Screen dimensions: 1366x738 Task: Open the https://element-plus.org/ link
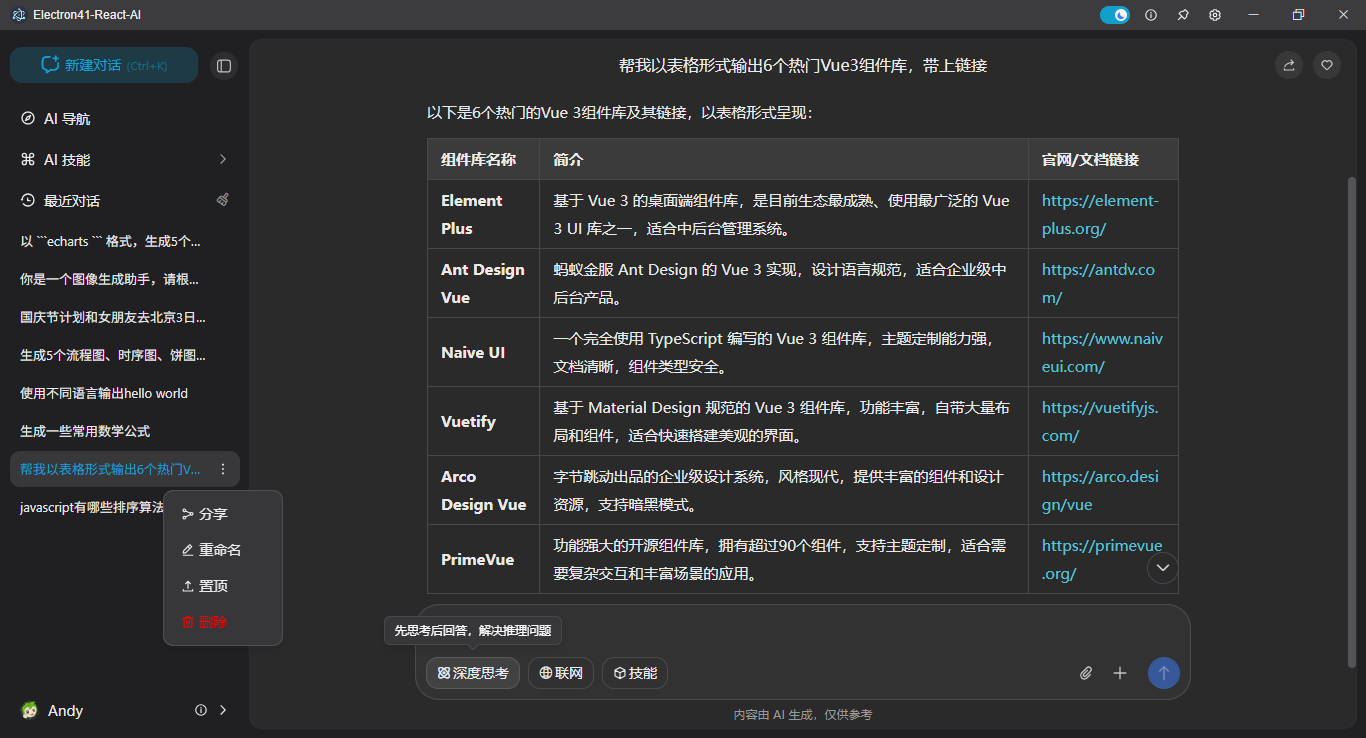(x=1100, y=214)
